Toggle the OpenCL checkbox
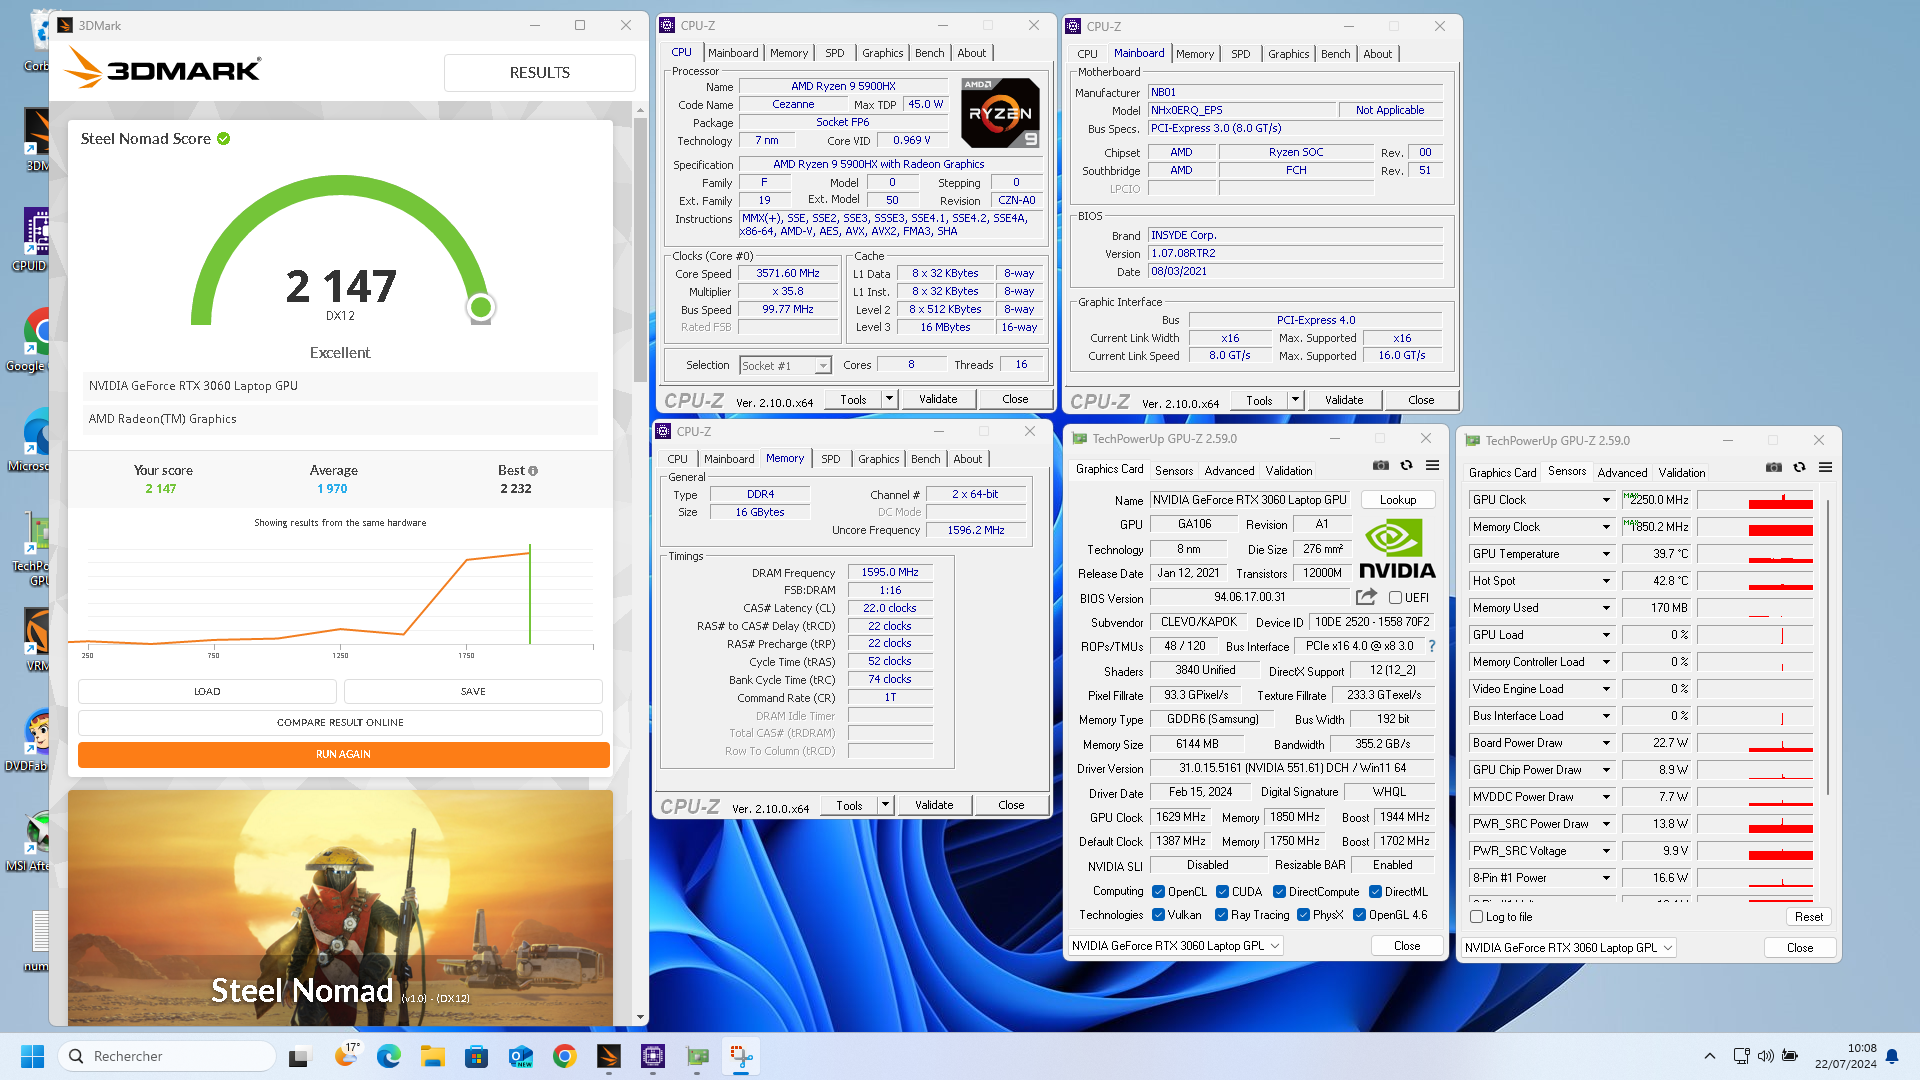The image size is (1920, 1080). coord(1158,891)
